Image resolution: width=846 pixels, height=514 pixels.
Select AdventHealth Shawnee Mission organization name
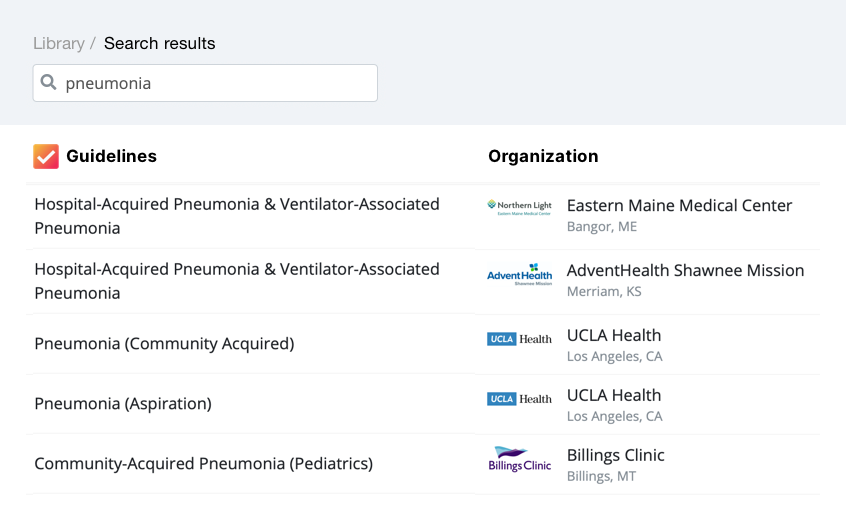[685, 271]
